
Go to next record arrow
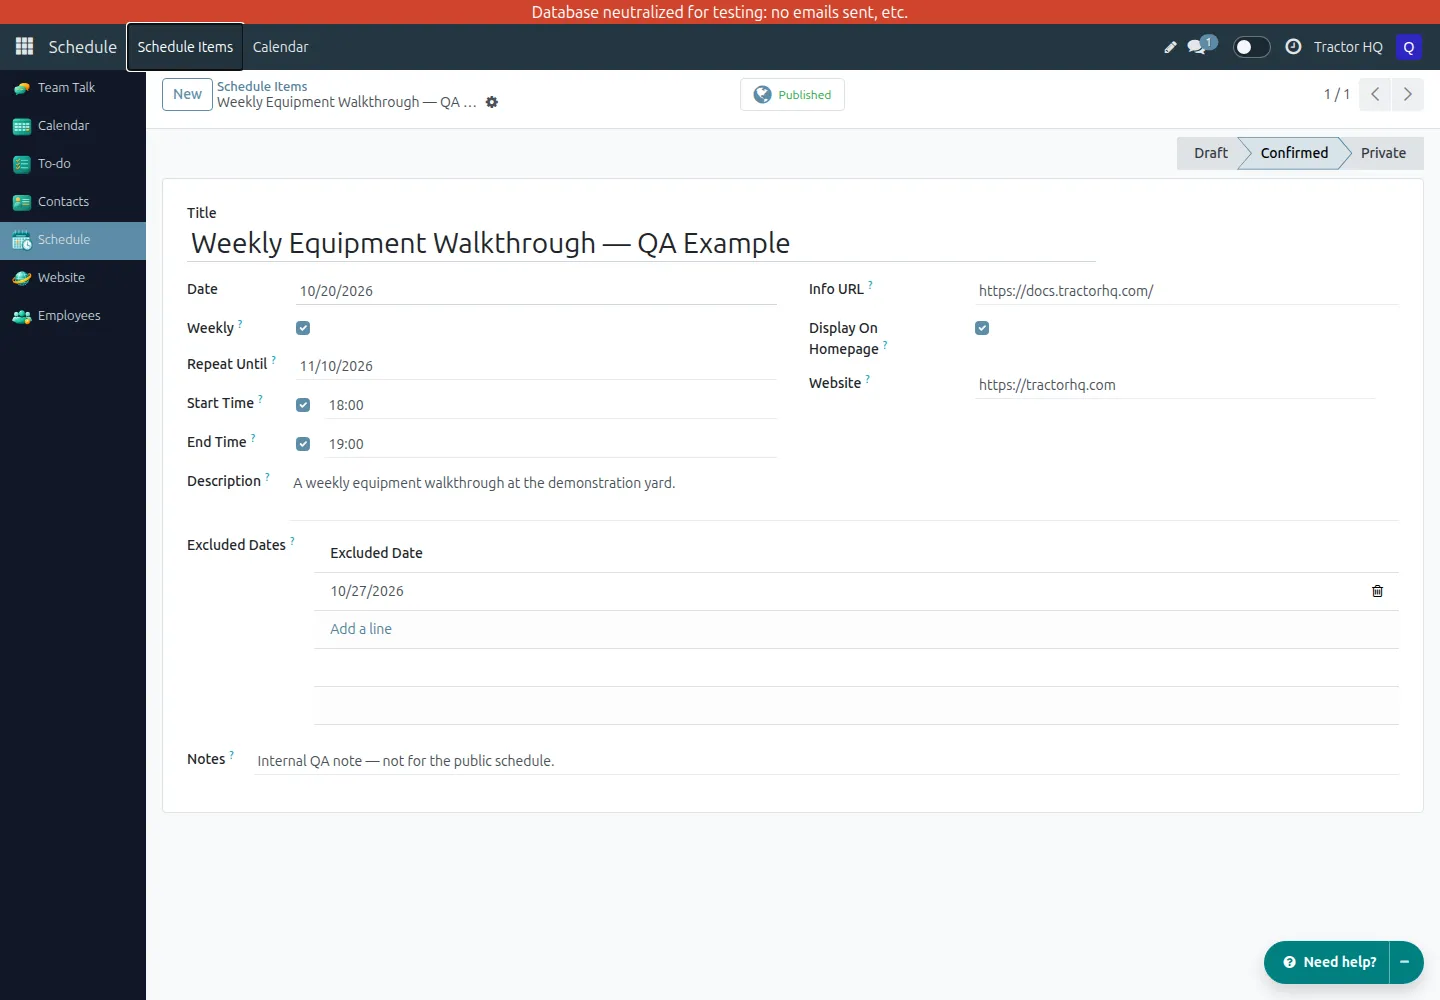(x=1408, y=94)
